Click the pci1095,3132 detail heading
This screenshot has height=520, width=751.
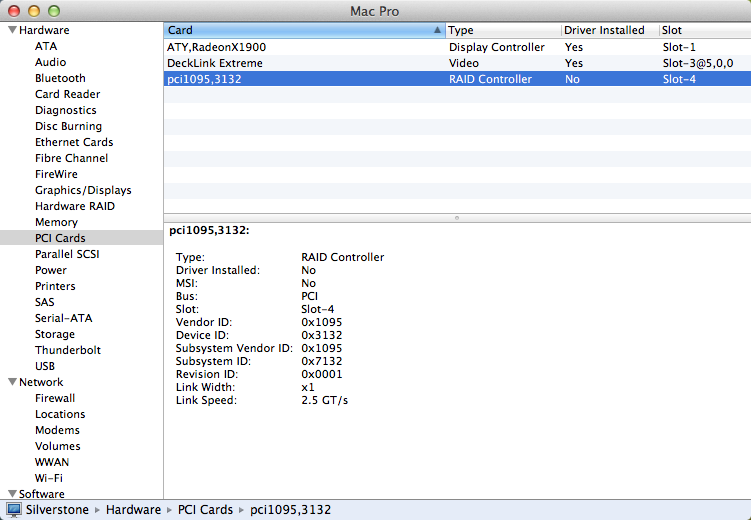click(x=209, y=230)
